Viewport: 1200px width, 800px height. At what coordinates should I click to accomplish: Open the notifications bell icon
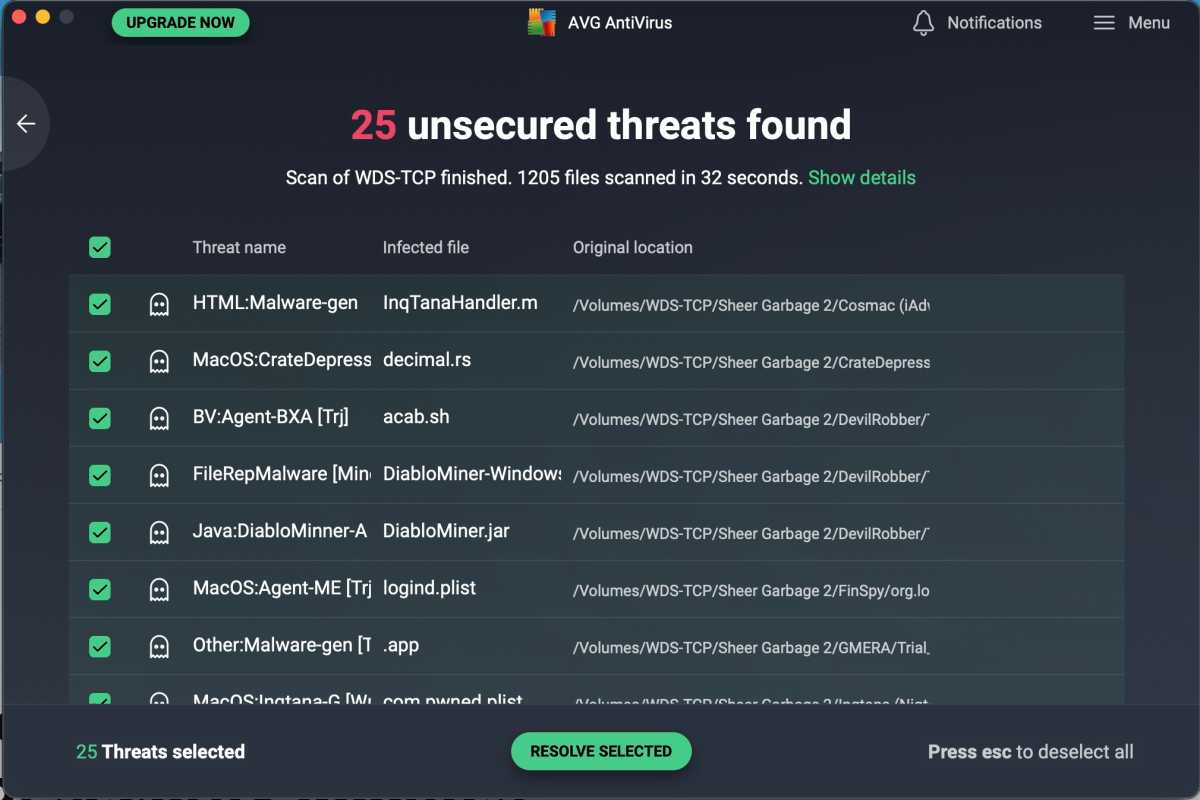tap(923, 22)
